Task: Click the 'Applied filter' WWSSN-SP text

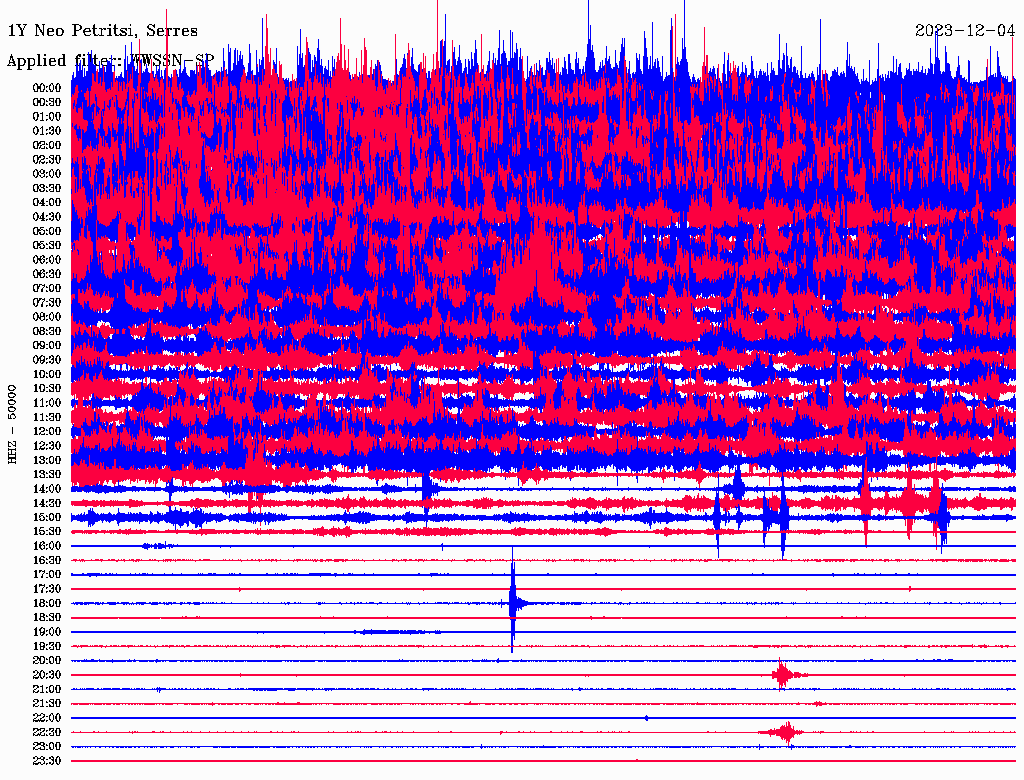Action: (110, 61)
